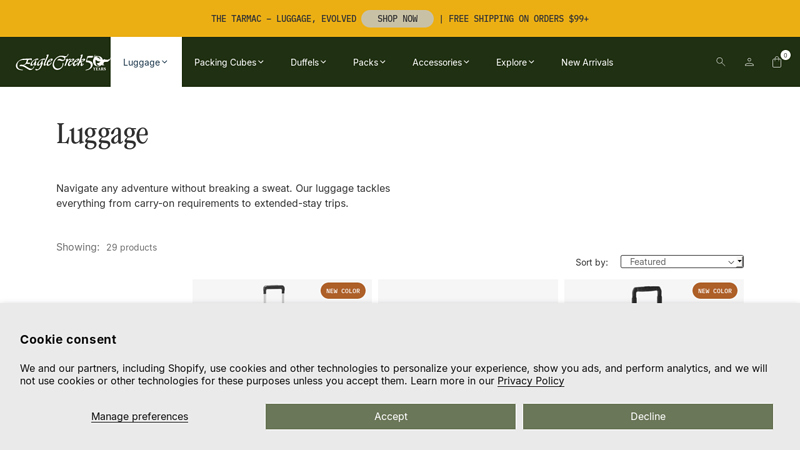Viewport: 800px width, 450px height.
Task: Expand the Luggage menu
Action: [x=145, y=62]
